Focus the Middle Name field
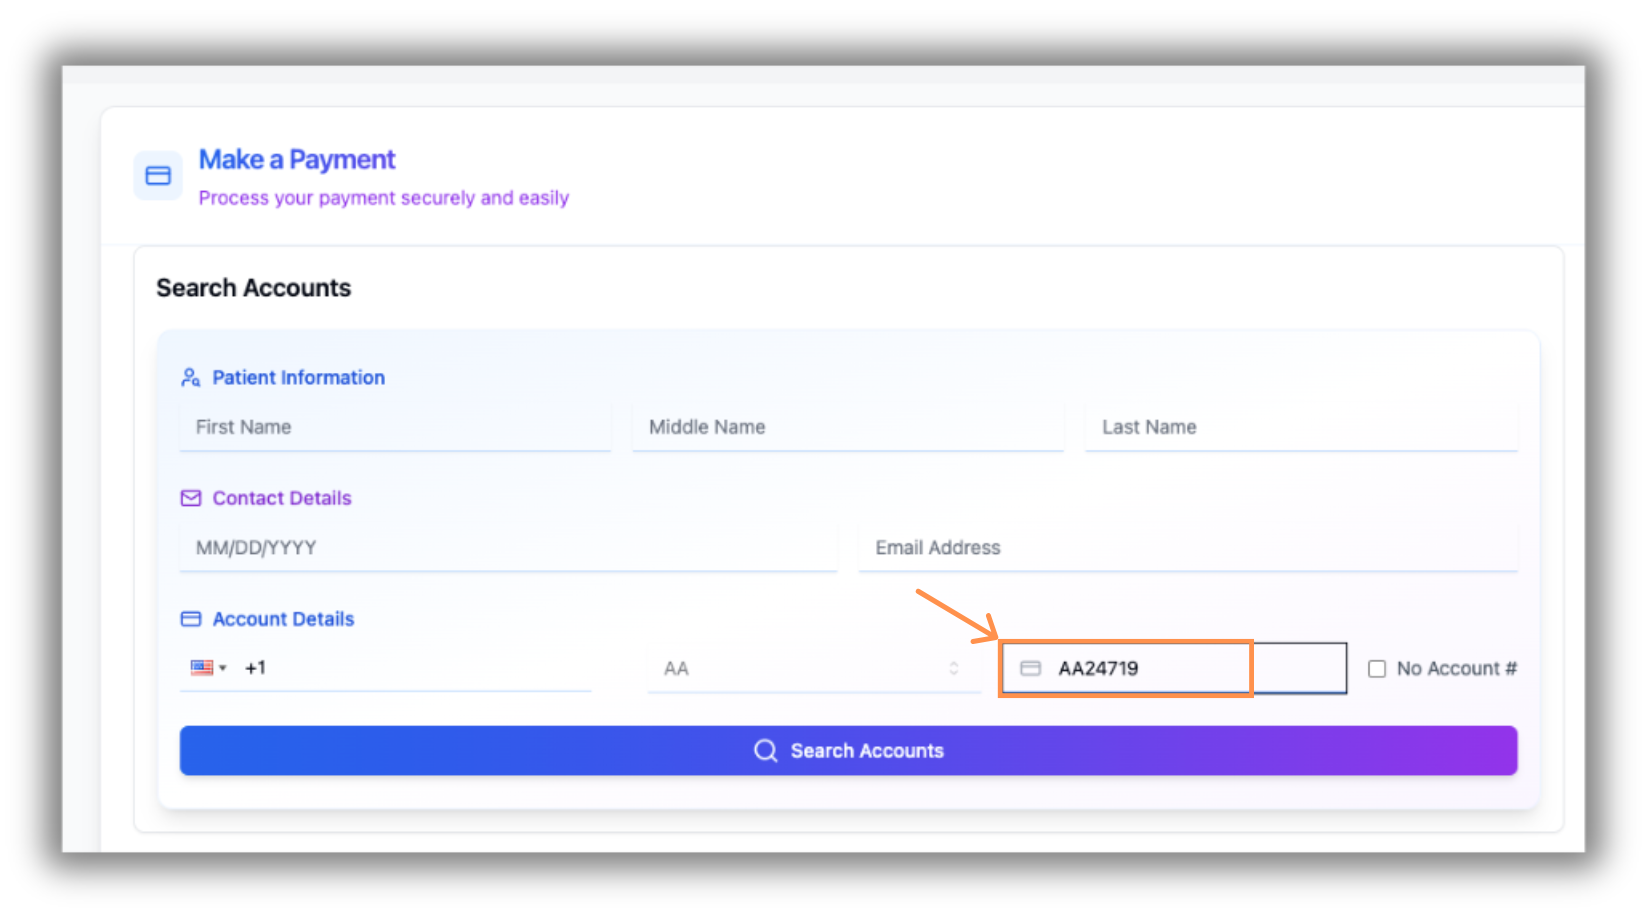The width and height of the screenshot is (1648, 918). click(x=847, y=427)
